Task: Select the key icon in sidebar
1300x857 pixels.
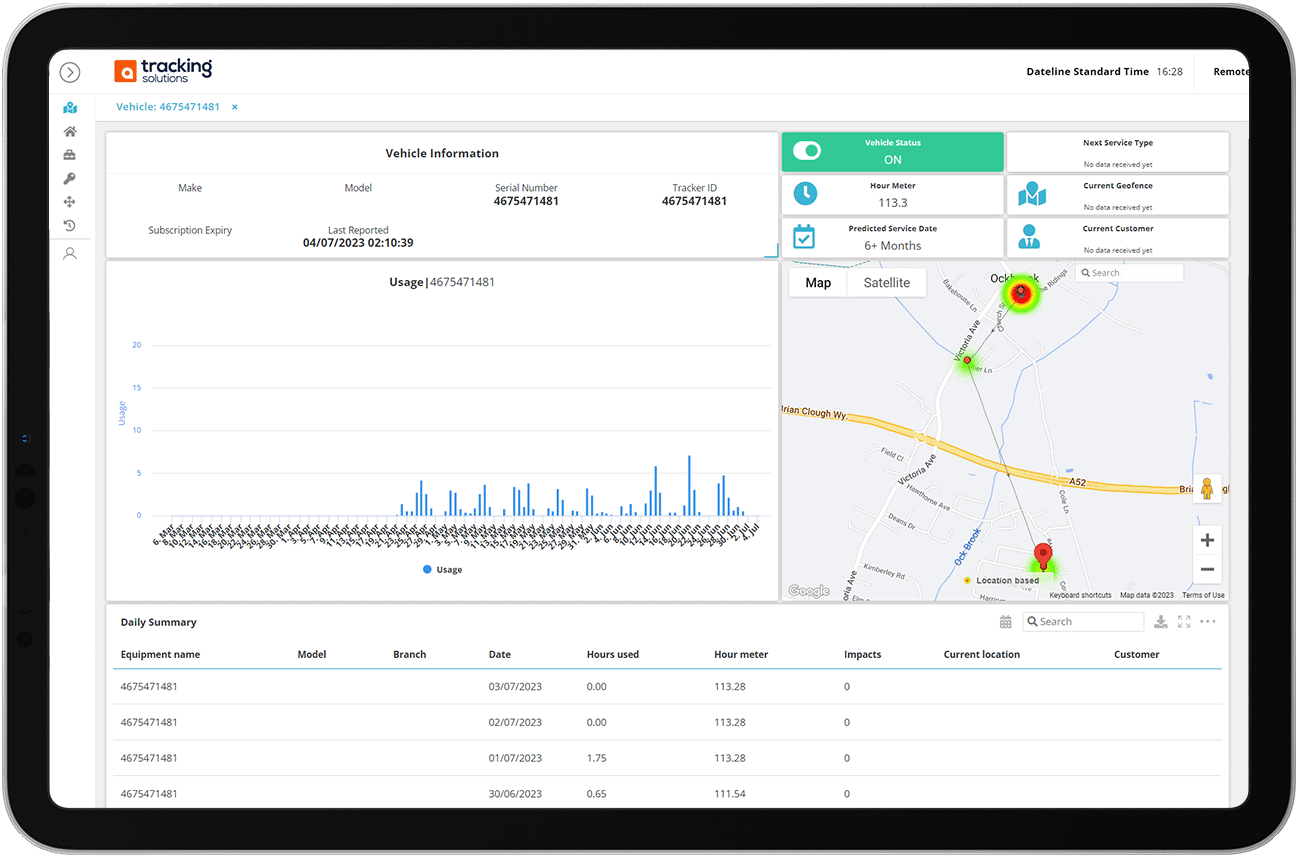Action: pyautogui.click(x=70, y=179)
